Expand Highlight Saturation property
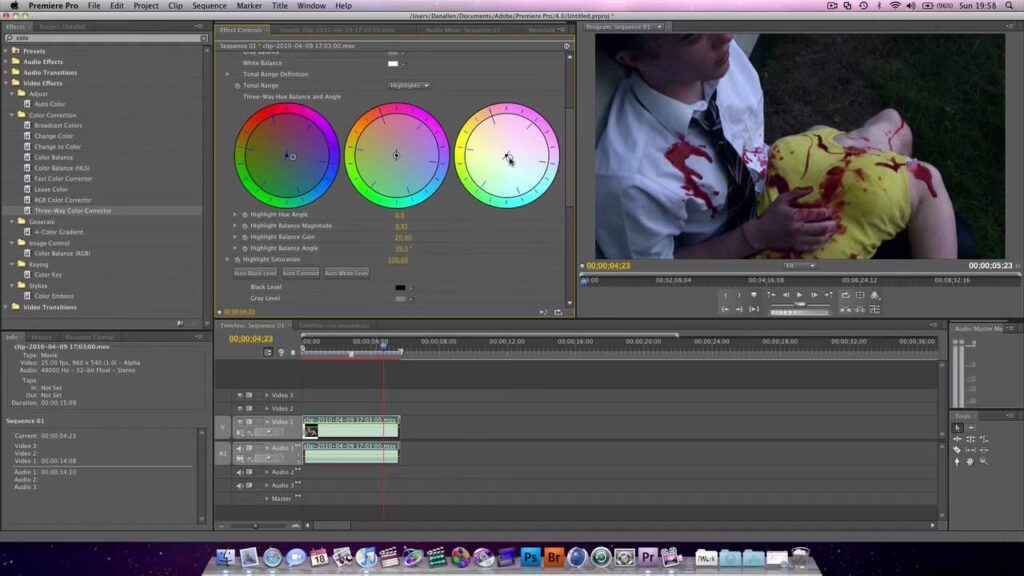This screenshot has height=576, width=1024. [228, 259]
